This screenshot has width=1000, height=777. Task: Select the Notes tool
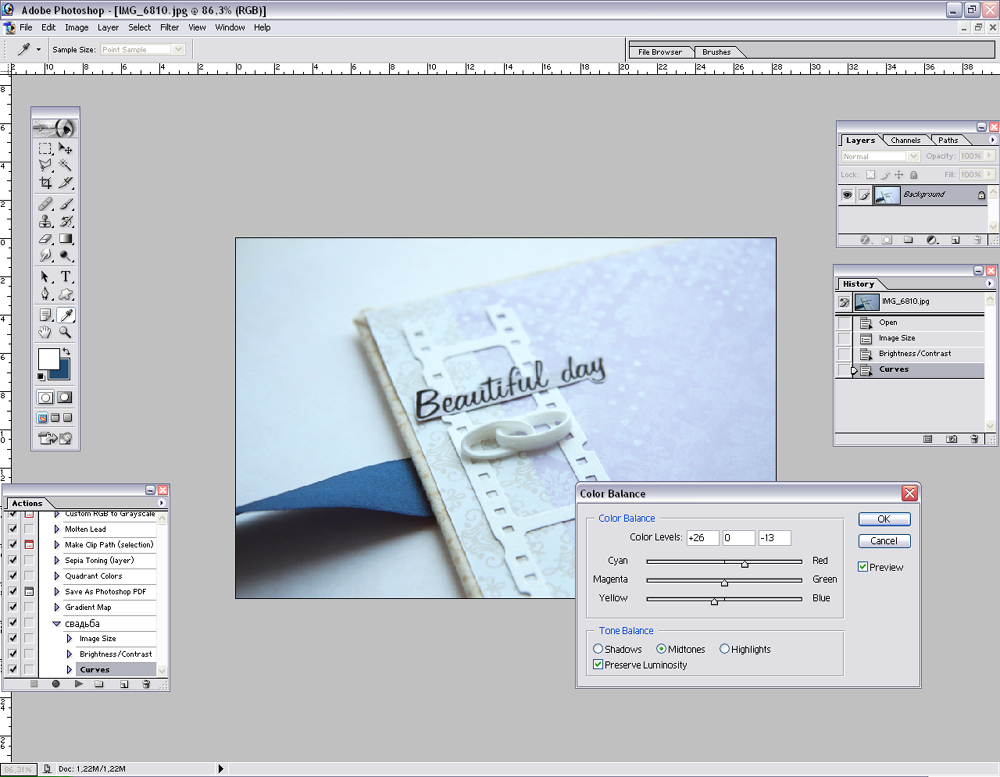45,315
